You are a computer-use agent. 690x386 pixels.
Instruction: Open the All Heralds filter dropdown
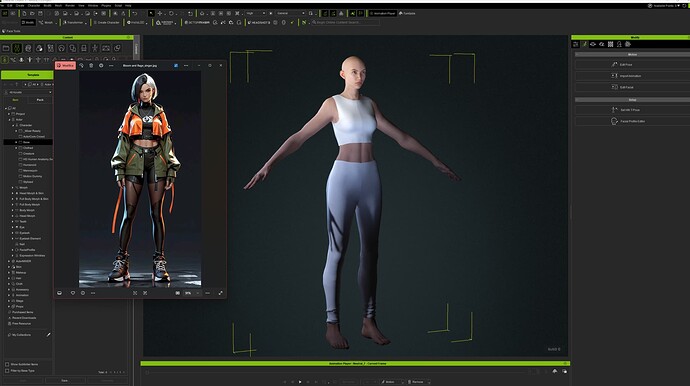click(28, 92)
